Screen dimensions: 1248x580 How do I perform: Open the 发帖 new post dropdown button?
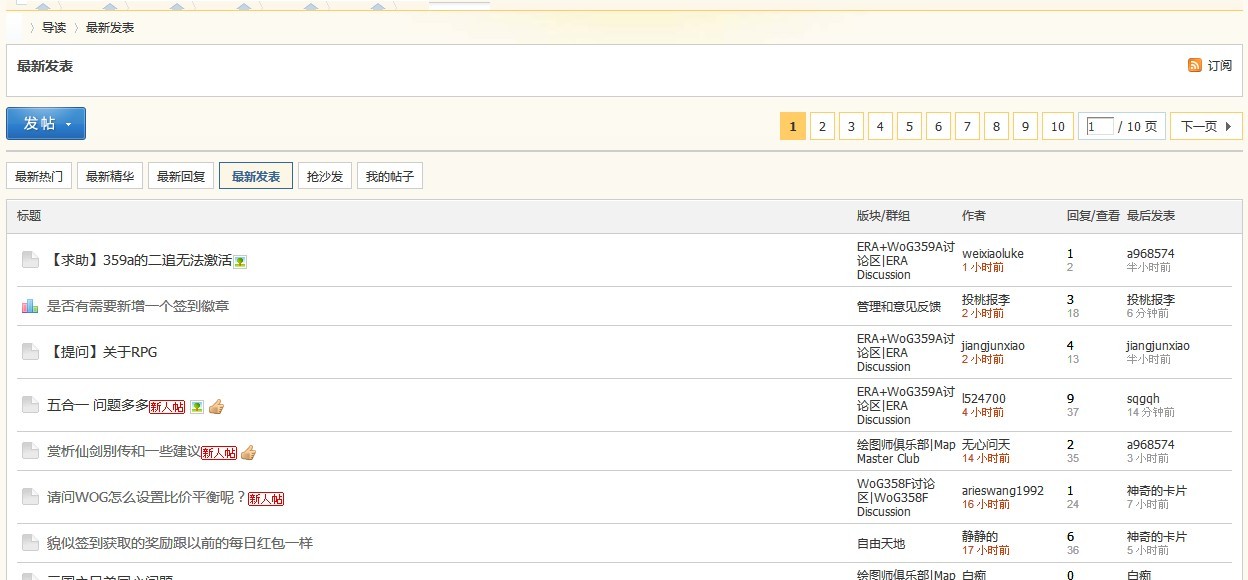(46, 123)
